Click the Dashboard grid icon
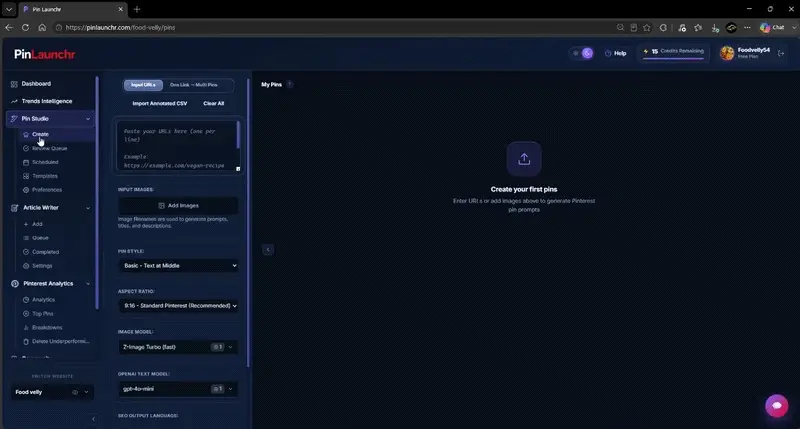This screenshot has width=800, height=429. pyautogui.click(x=14, y=84)
